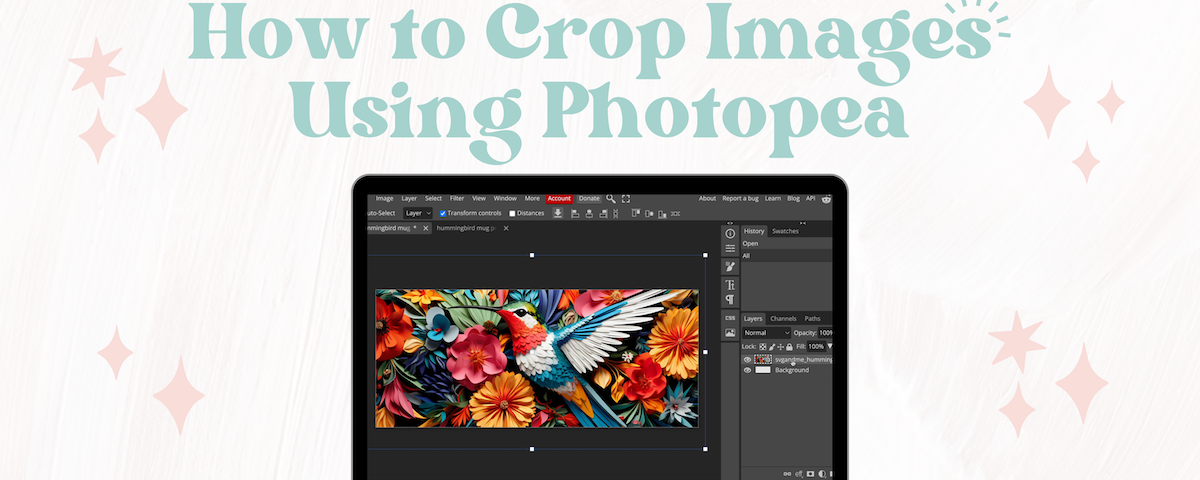The image size is (1200, 480).
Task: Open the Window menu
Action: tap(505, 199)
